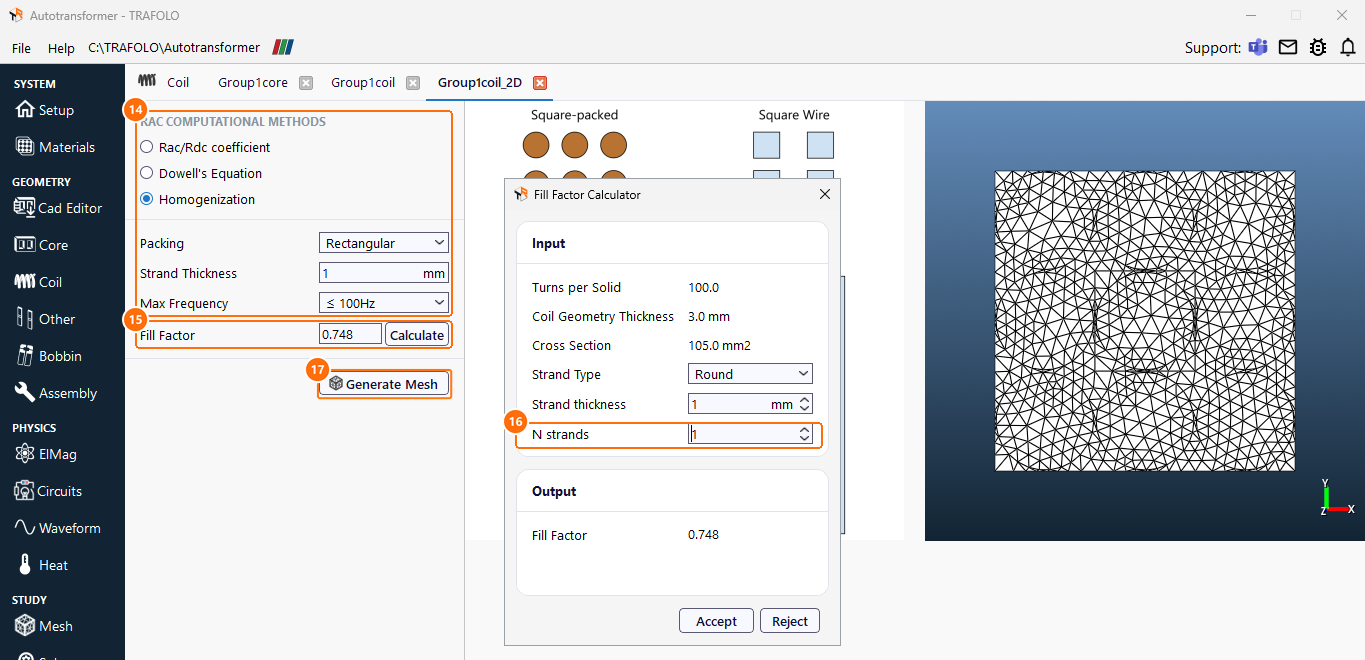The width and height of the screenshot is (1365, 660).
Task: Switch to the Group1coil tab
Action: pos(363,83)
